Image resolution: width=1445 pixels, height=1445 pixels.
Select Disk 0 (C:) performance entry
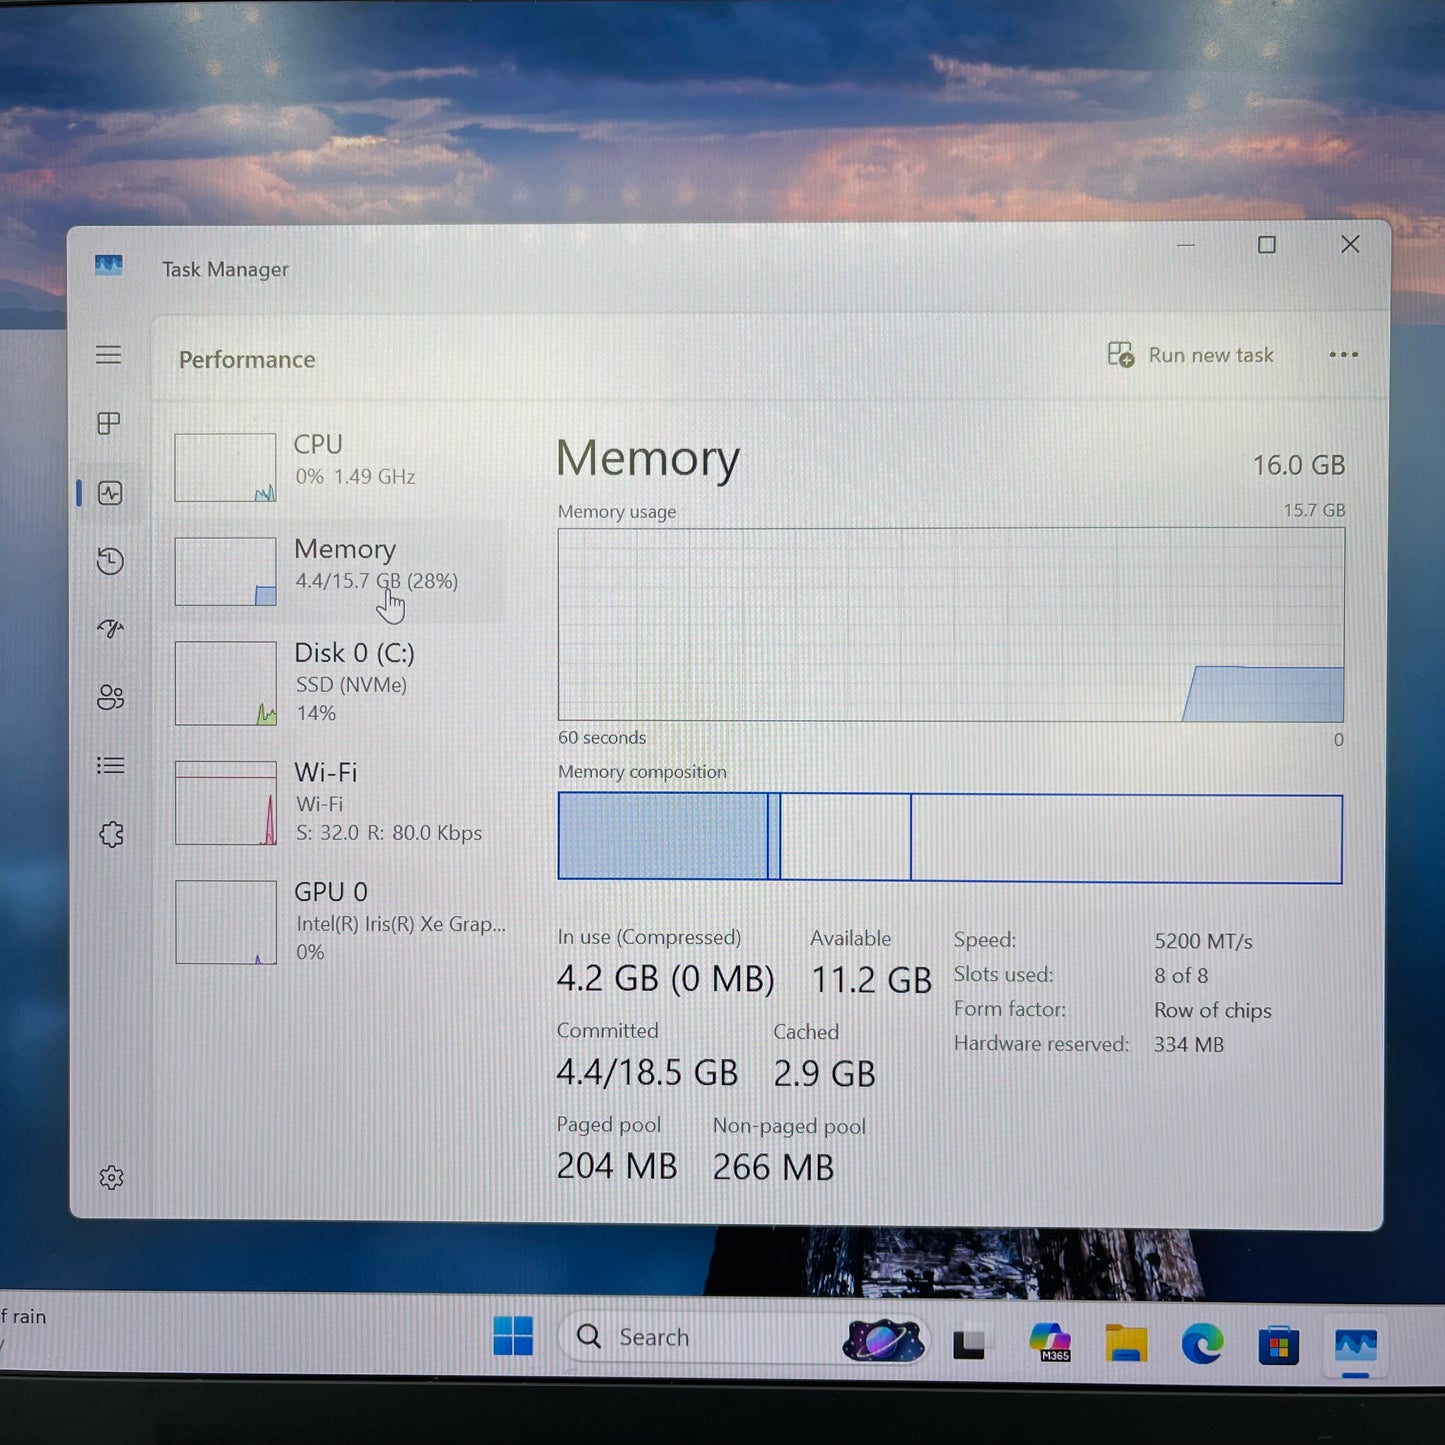(x=338, y=682)
